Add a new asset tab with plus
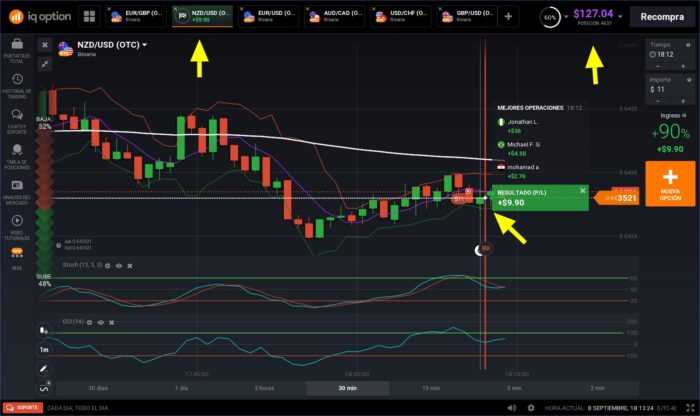The height and width of the screenshot is (416, 700). 508,17
